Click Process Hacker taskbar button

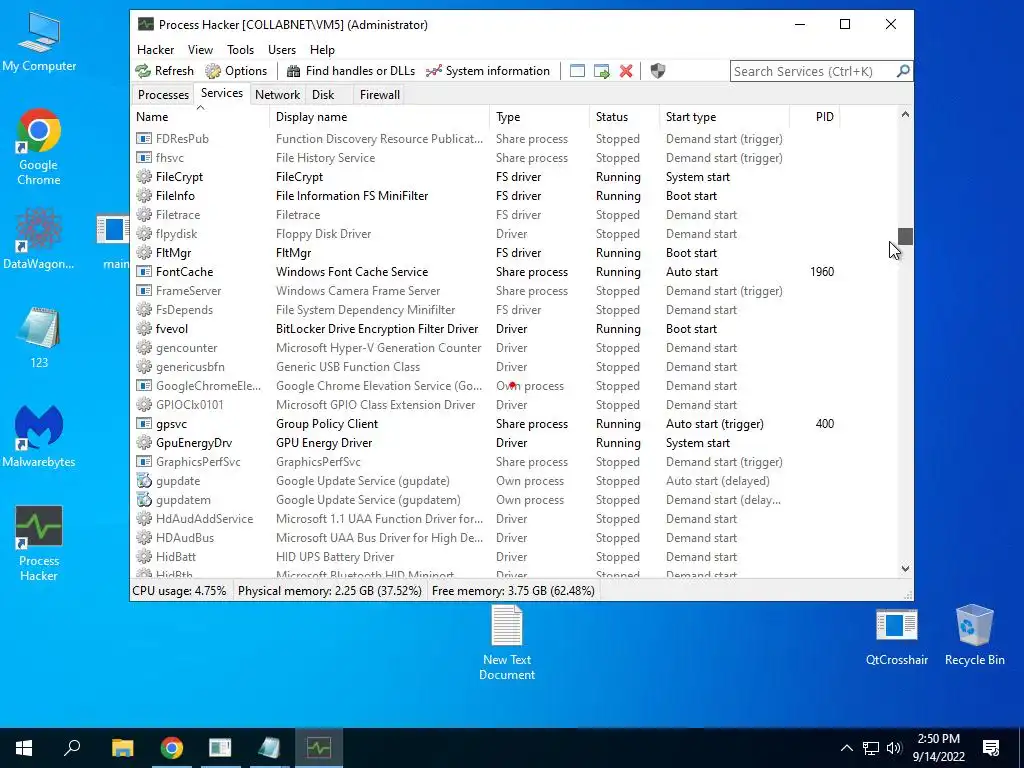319,748
